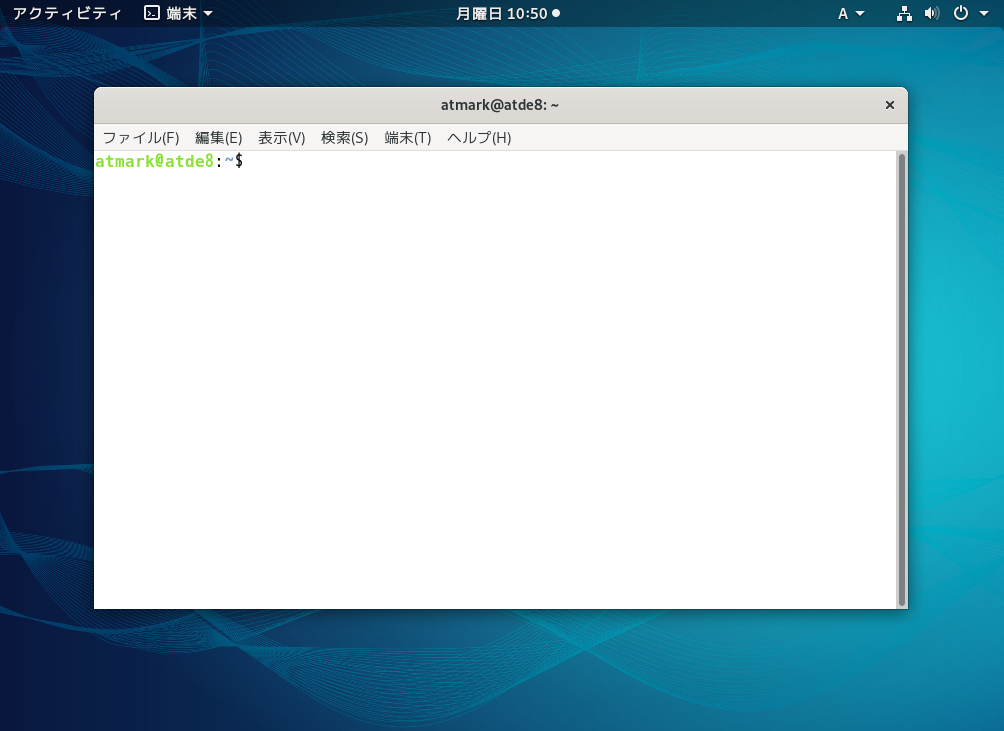Screen dimensions: 1004x731
Task: Click the terminal's vertical scrollbar
Action: click(902, 380)
